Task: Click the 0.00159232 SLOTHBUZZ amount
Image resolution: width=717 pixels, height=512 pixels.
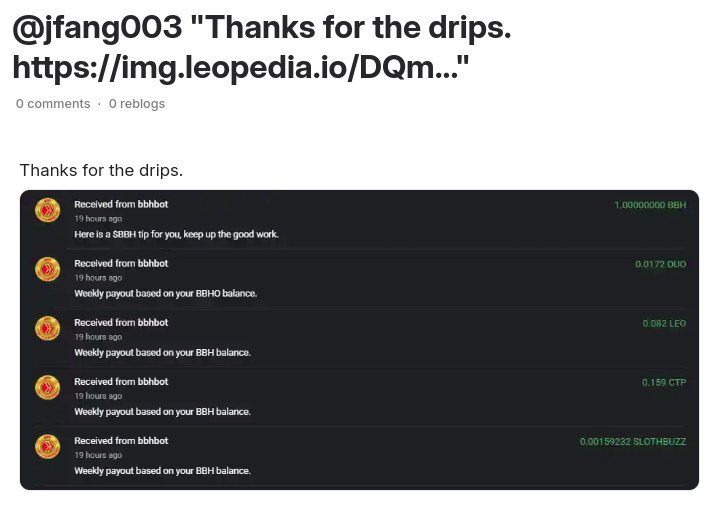Action: 633,442
